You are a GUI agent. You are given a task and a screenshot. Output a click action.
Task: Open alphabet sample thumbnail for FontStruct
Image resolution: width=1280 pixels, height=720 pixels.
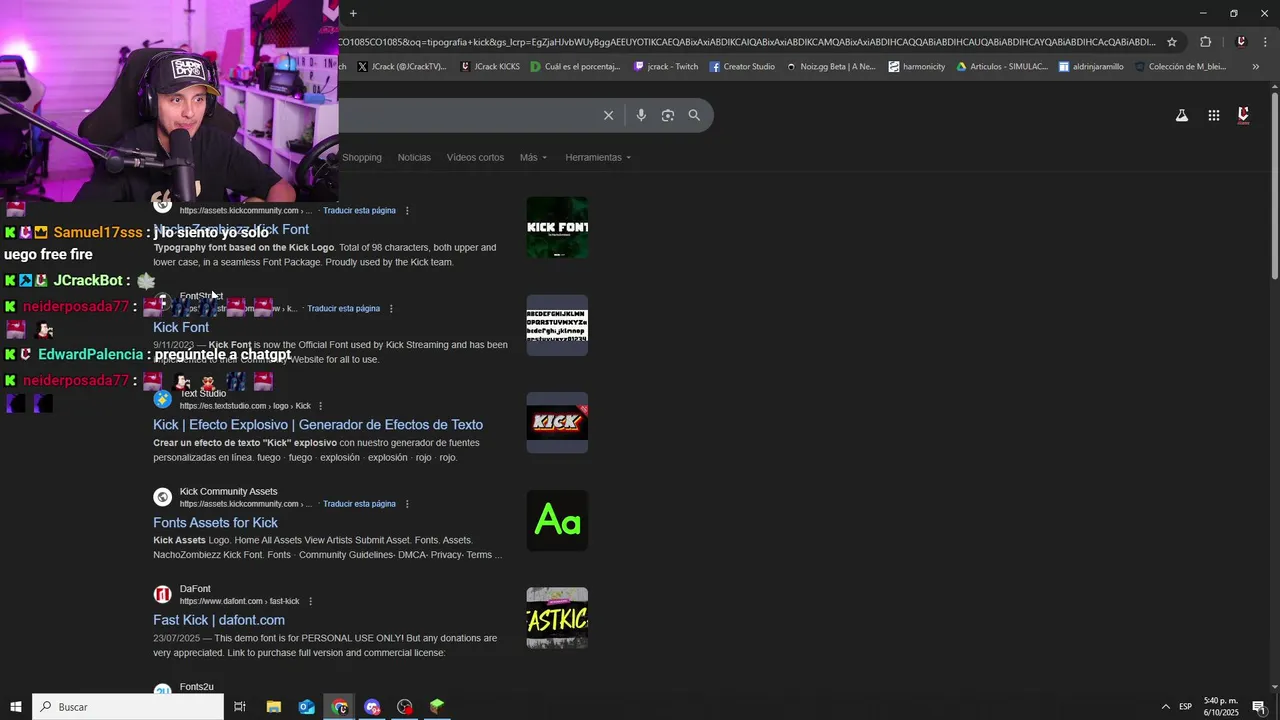pos(557,325)
